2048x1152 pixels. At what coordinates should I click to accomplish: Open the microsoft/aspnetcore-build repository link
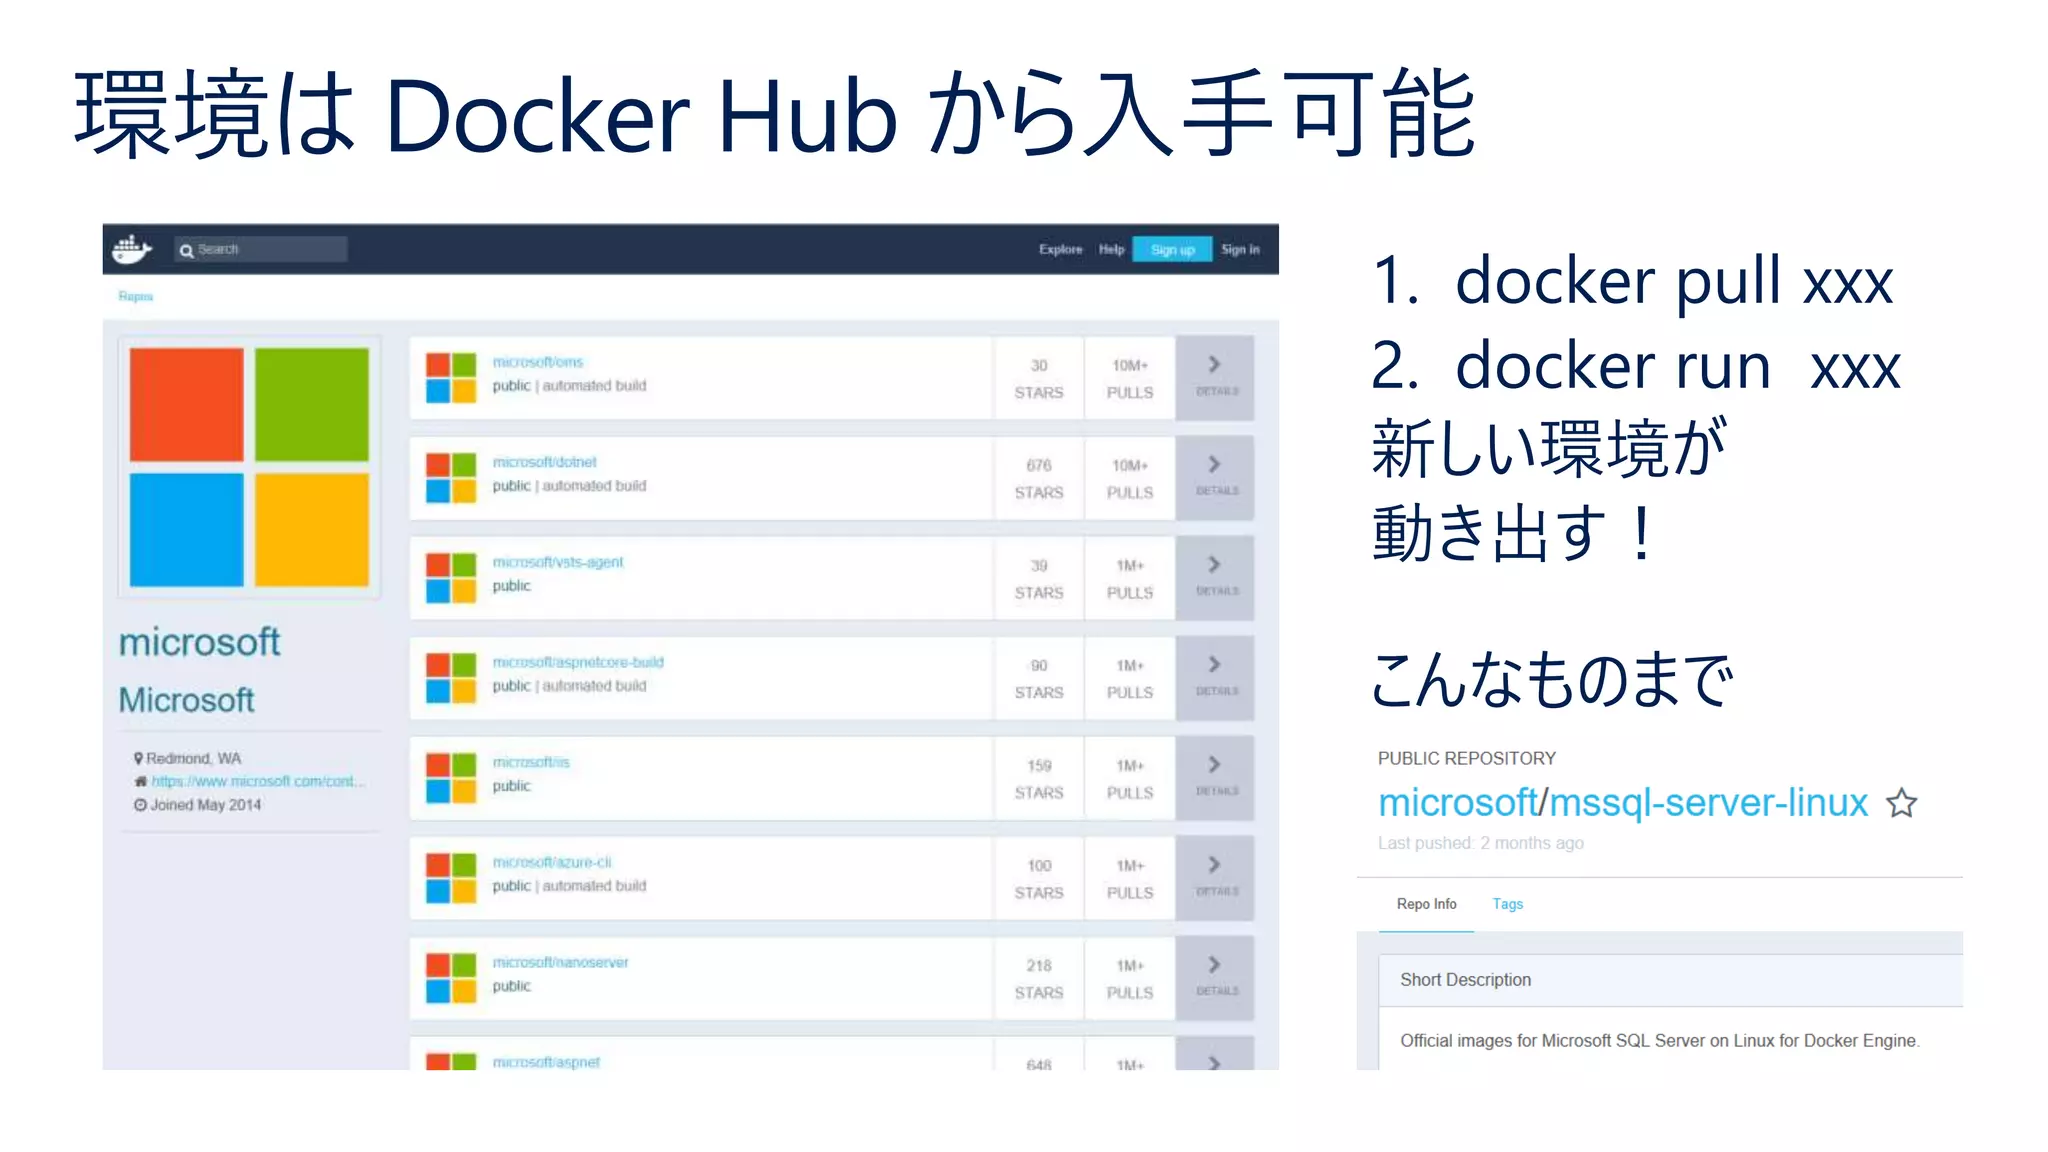[x=577, y=662]
